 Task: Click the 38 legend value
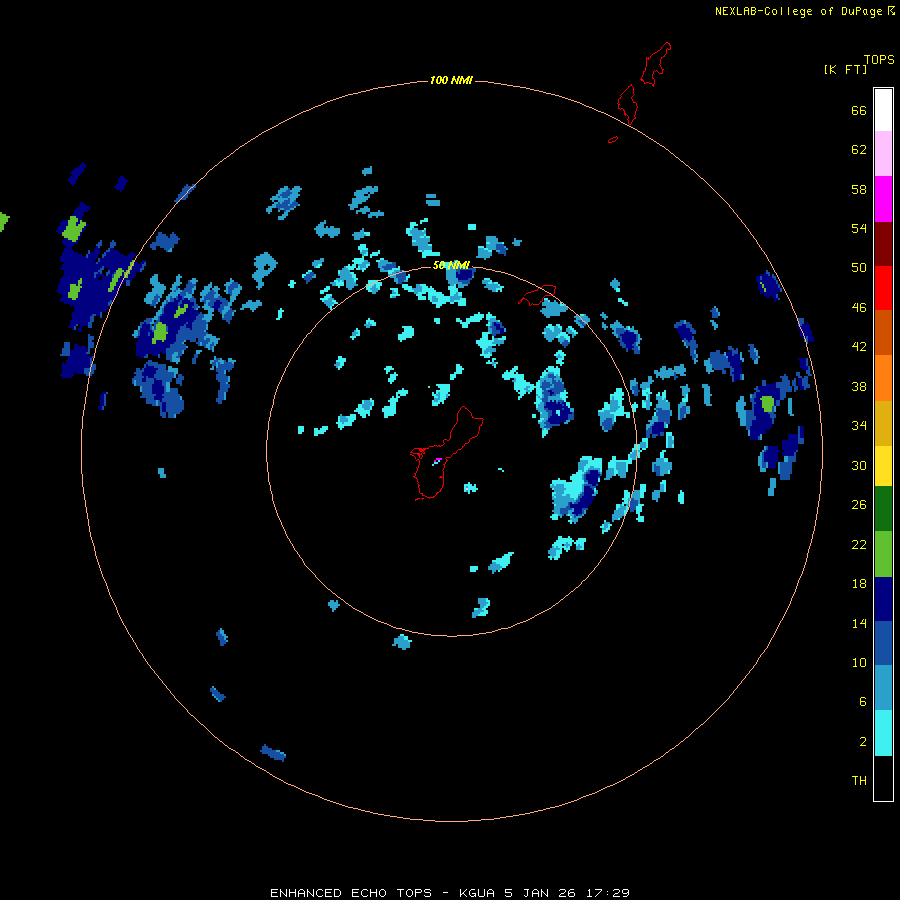[x=859, y=387]
